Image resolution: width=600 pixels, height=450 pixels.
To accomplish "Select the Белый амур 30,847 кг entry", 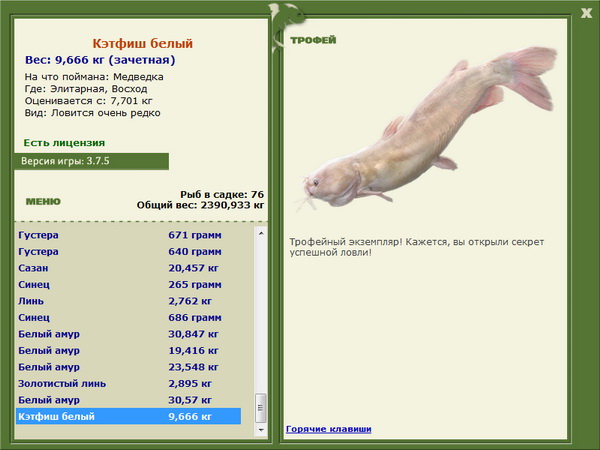I will click(129, 334).
